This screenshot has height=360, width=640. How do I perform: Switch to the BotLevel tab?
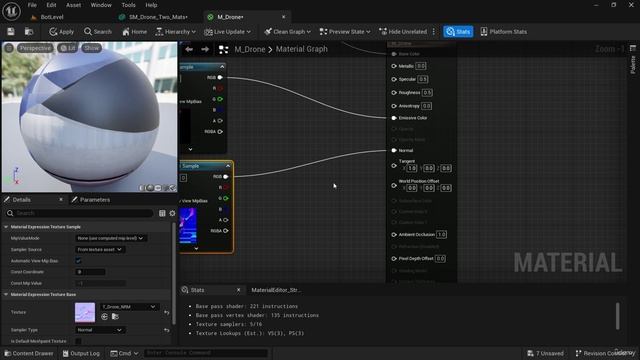pos(52,17)
